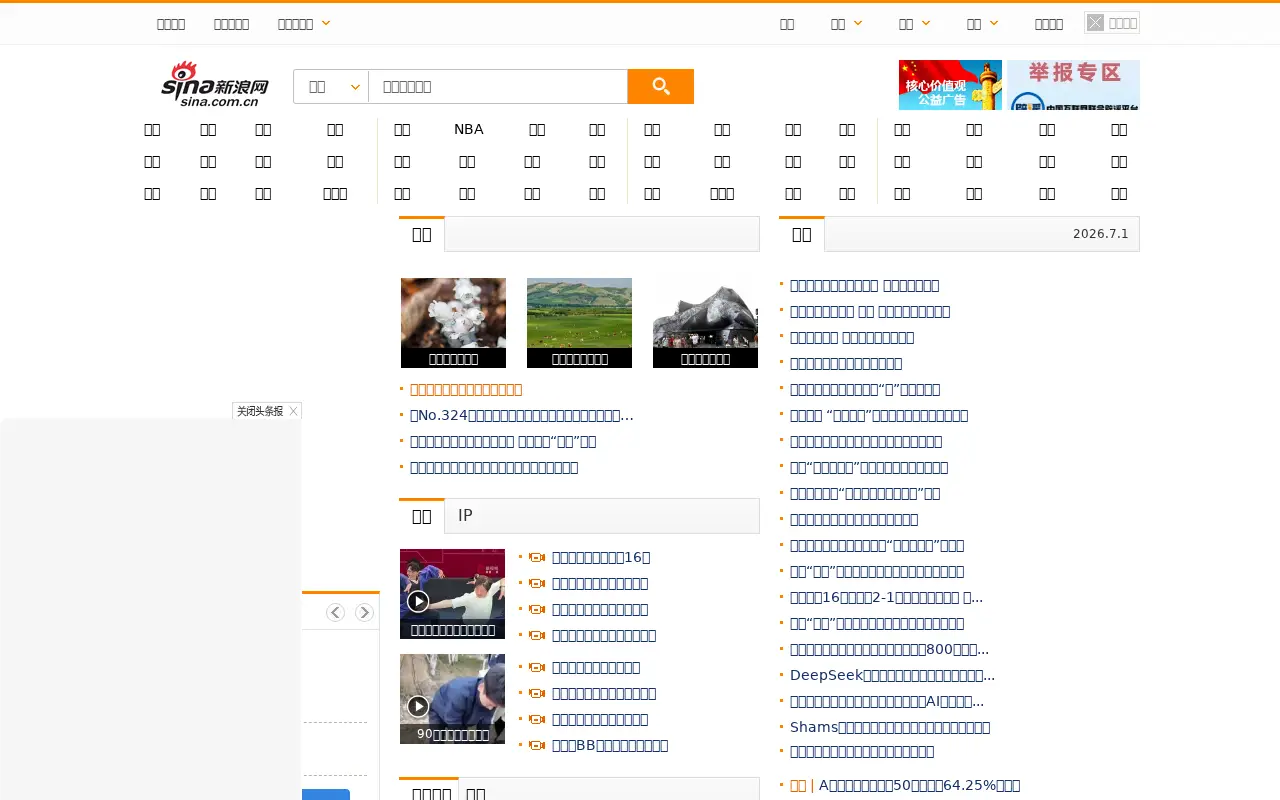Open the white flower photo thumbnail
The width and height of the screenshot is (1280, 800).
tap(453, 323)
